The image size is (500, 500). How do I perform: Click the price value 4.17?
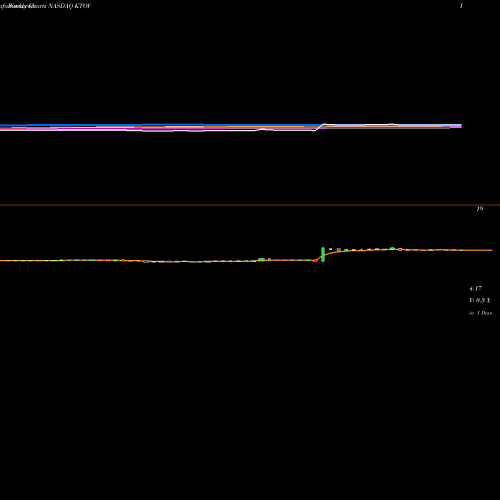tap(475, 288)
